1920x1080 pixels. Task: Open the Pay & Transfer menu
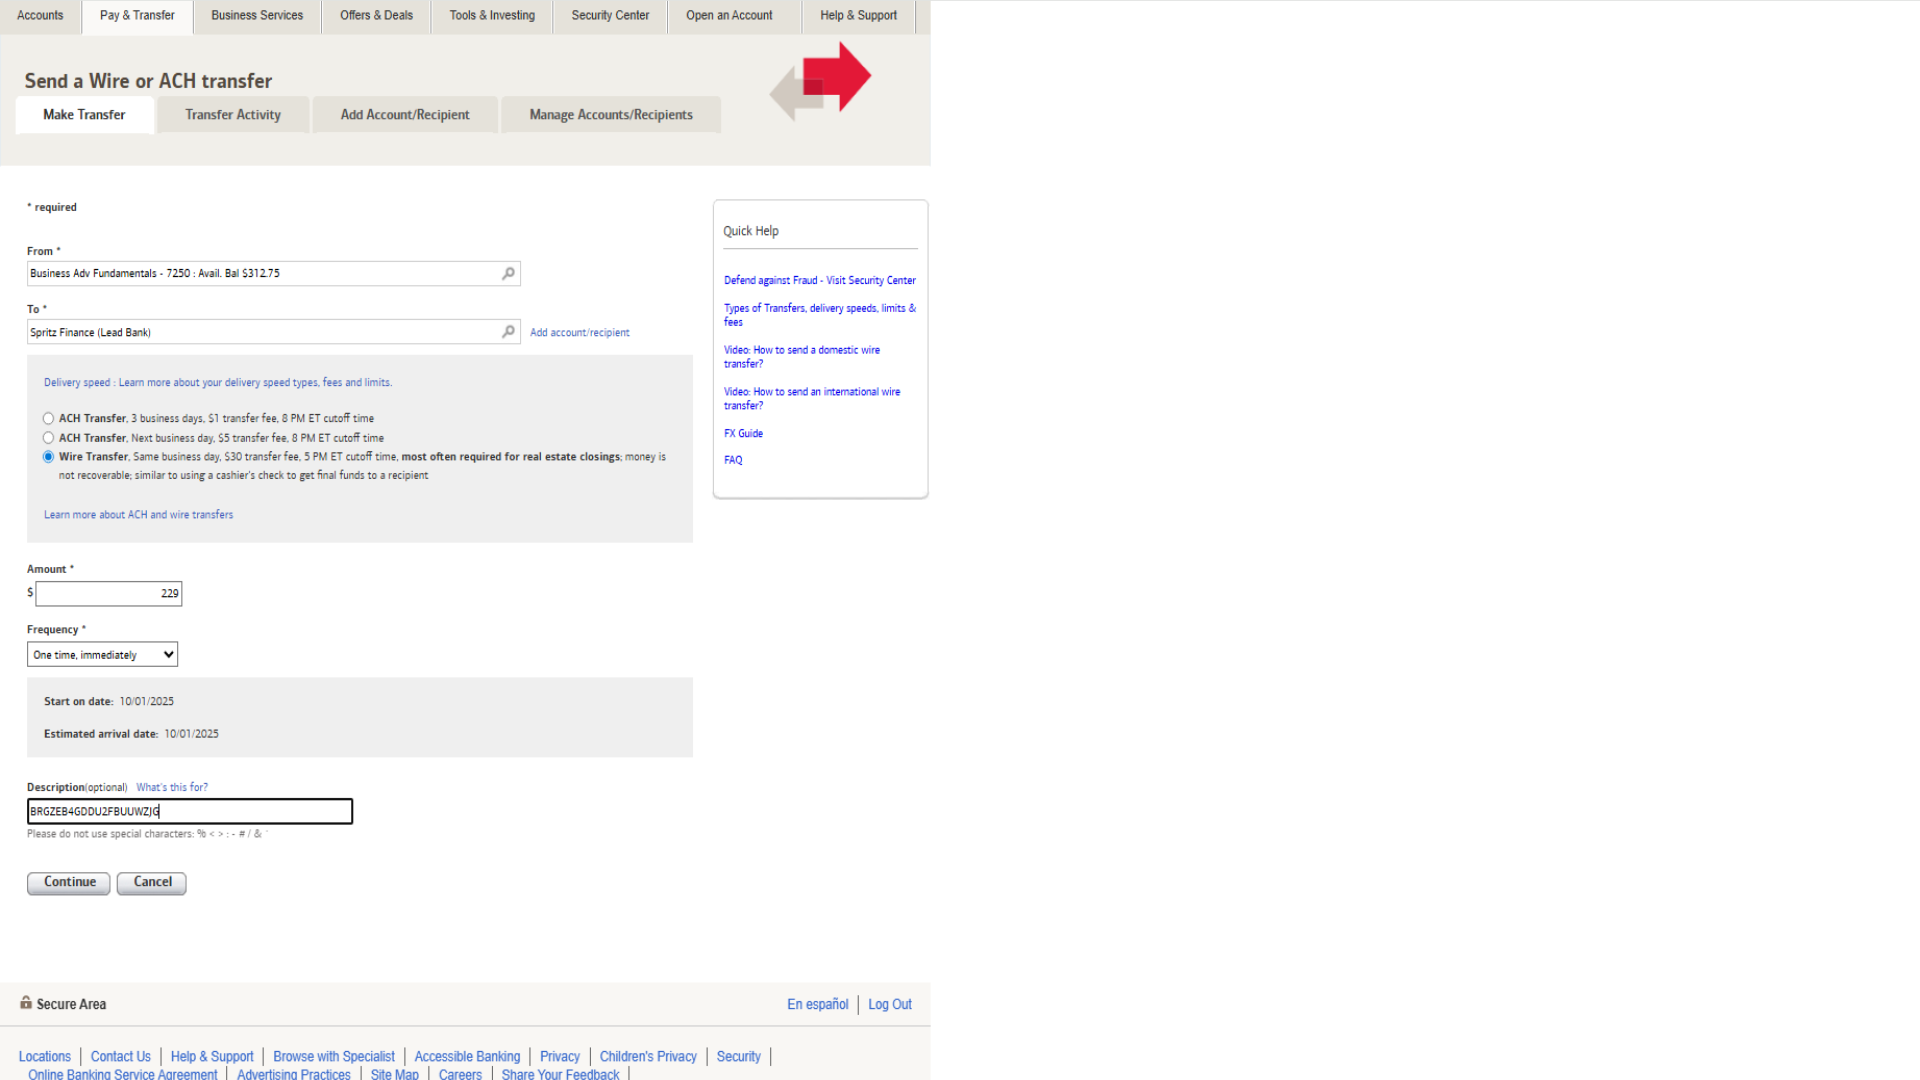[x=137, y=16]
